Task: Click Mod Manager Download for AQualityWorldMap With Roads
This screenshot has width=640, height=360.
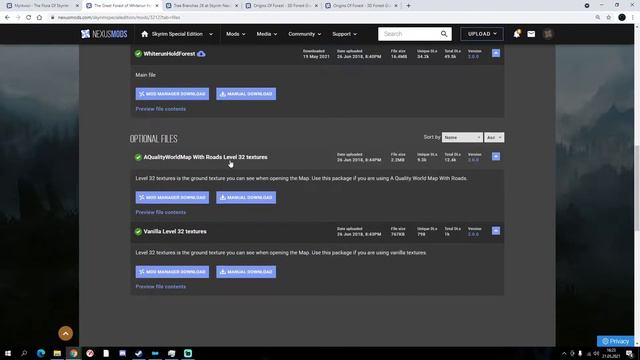Action: pyautogui.click(x=172, y=198)
